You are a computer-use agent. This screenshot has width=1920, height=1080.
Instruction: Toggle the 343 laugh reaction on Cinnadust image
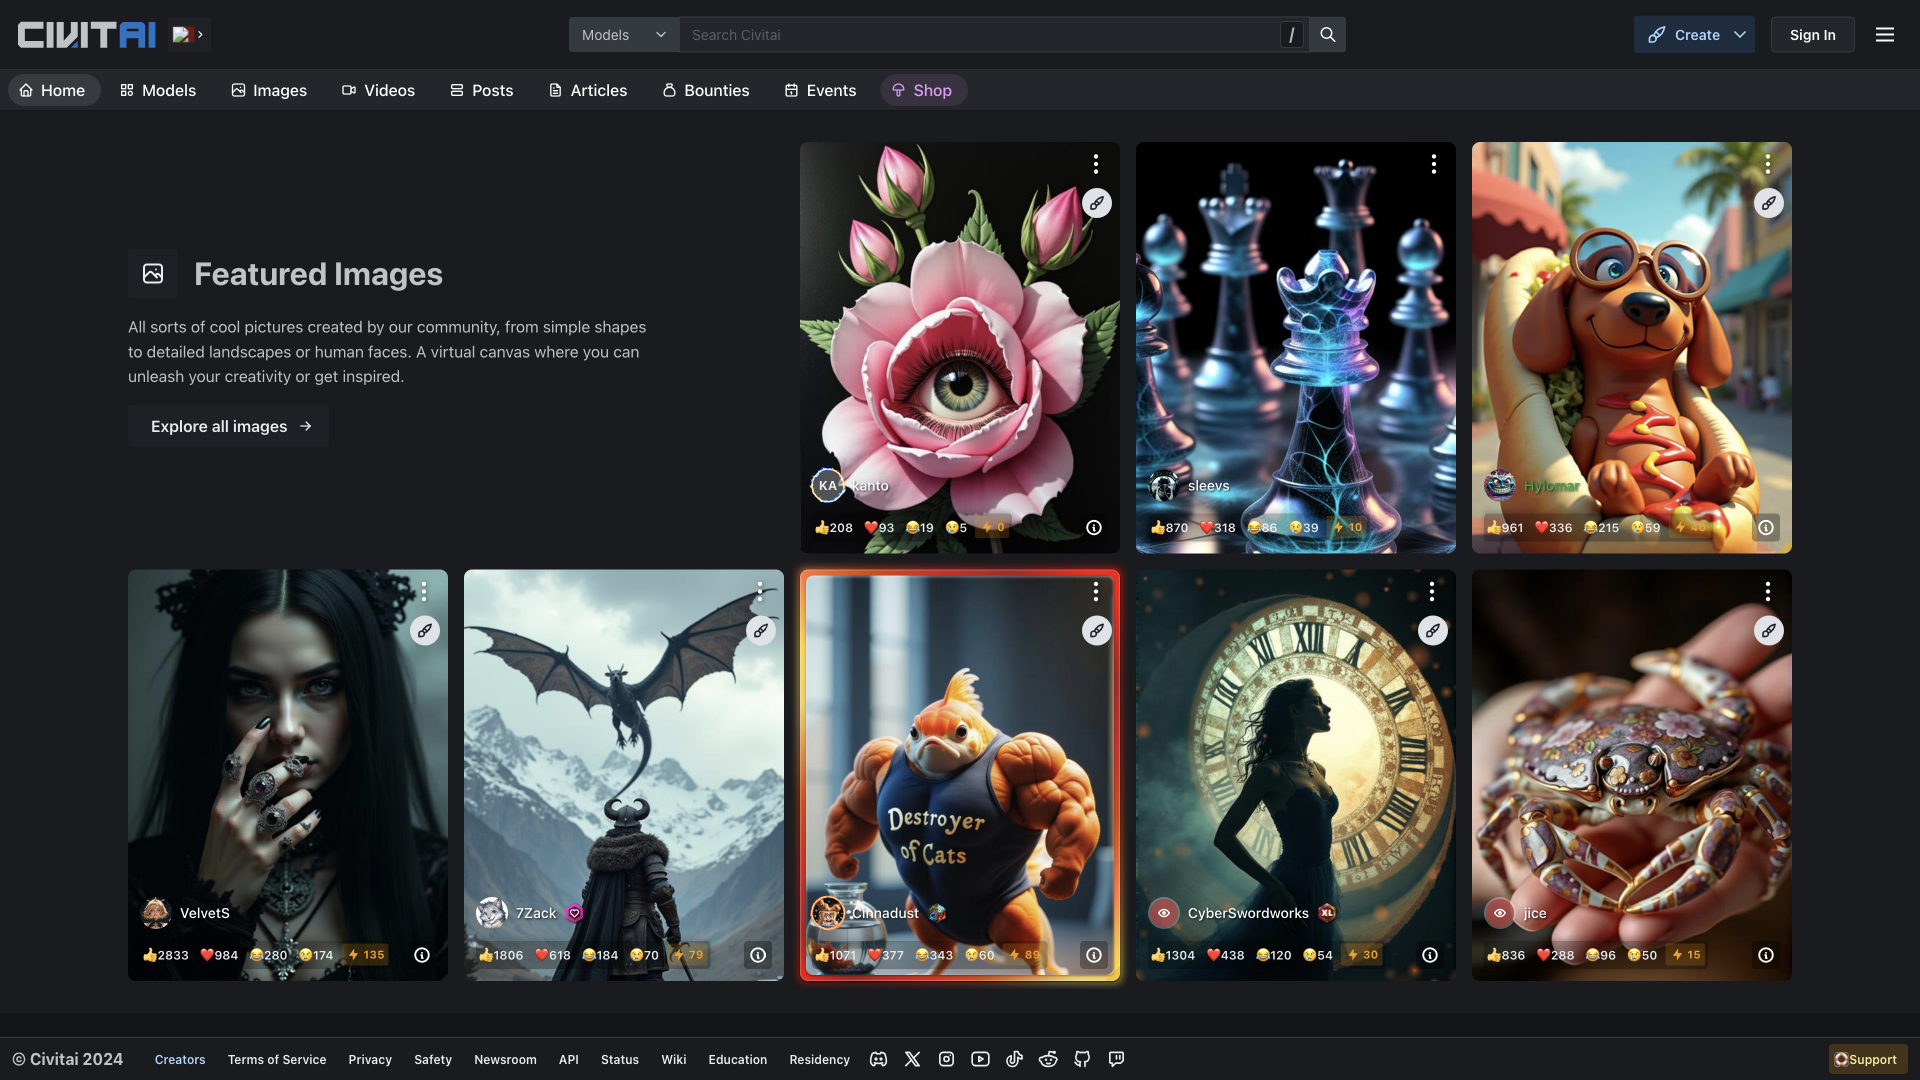935,955
